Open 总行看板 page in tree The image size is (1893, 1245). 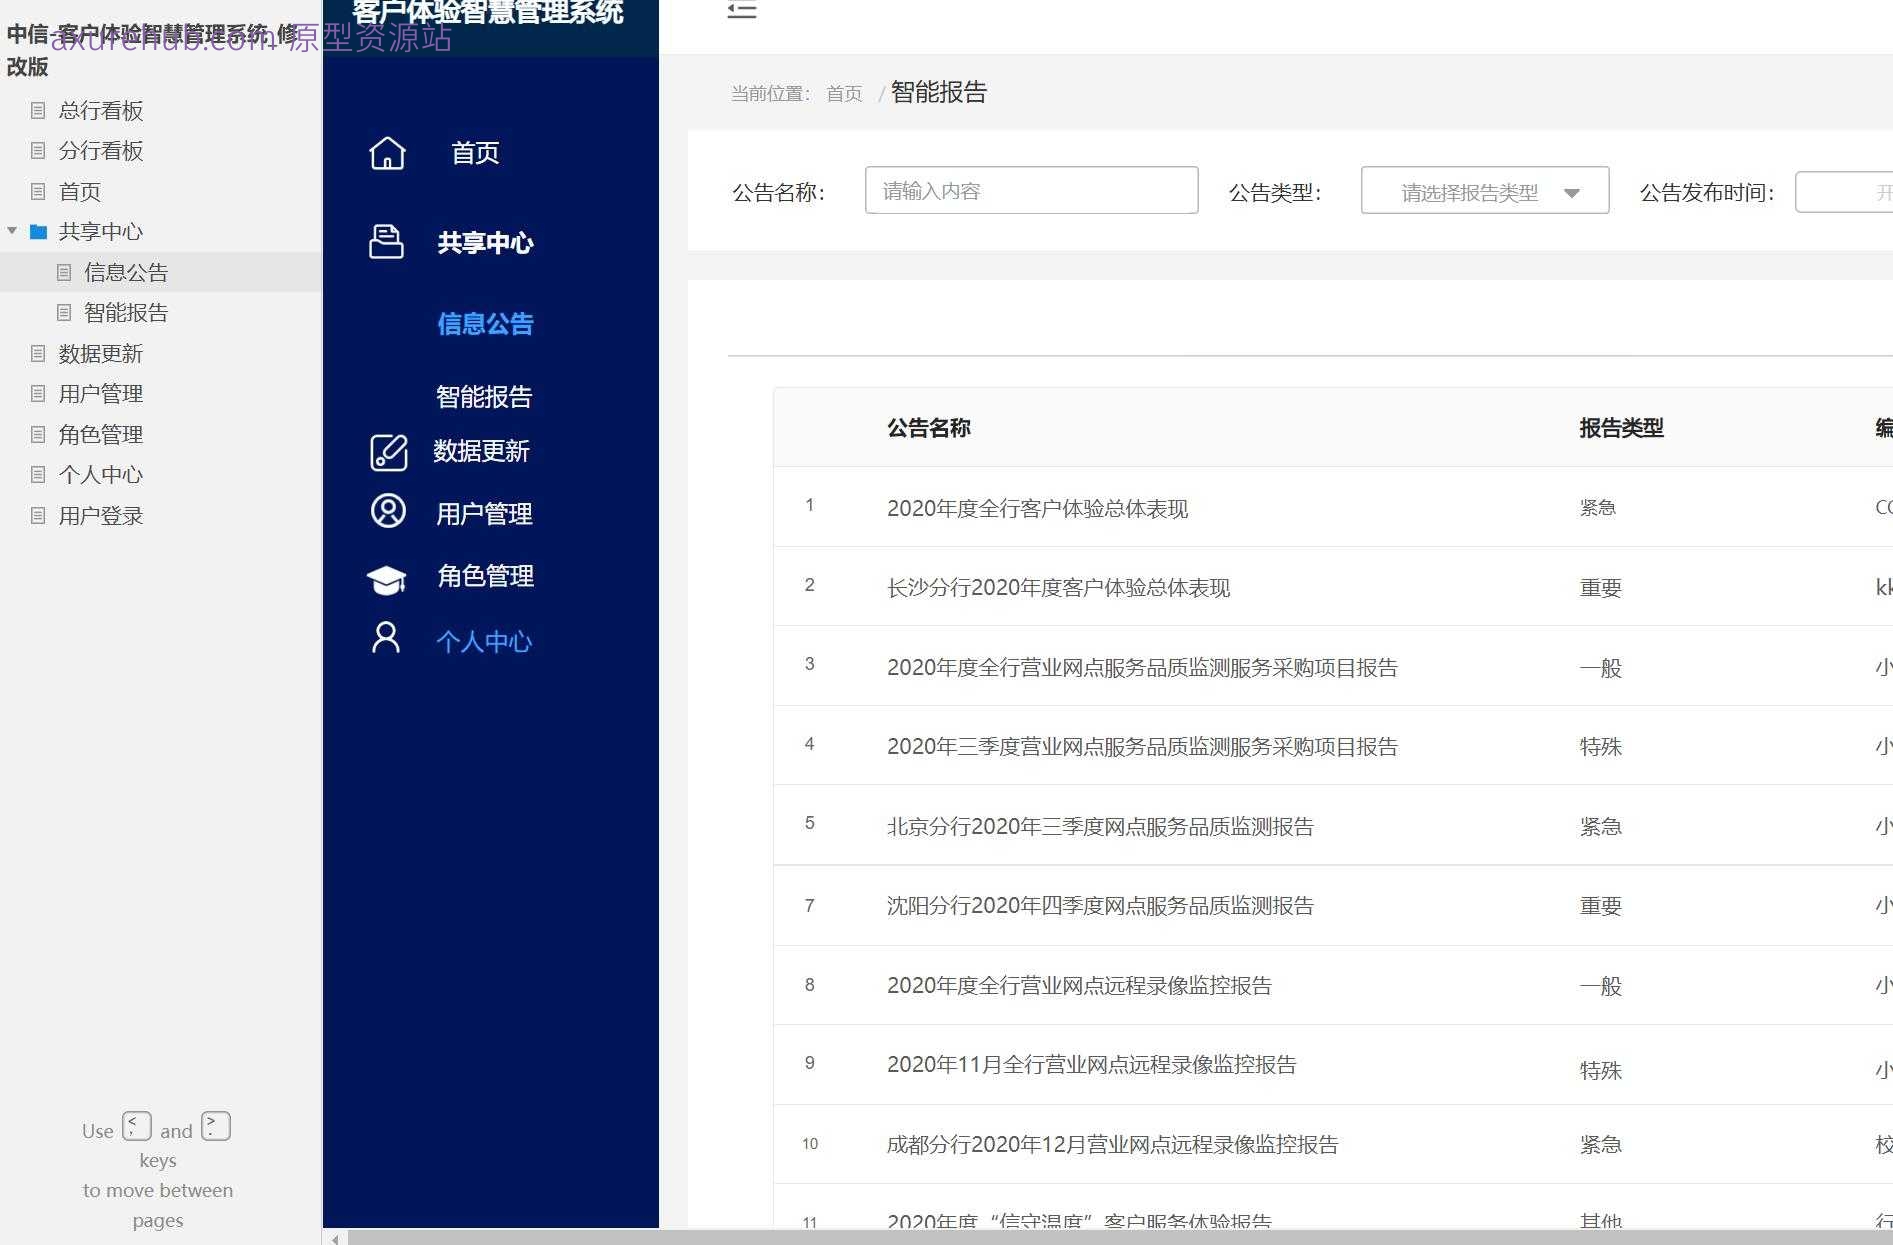click(101, 111)
